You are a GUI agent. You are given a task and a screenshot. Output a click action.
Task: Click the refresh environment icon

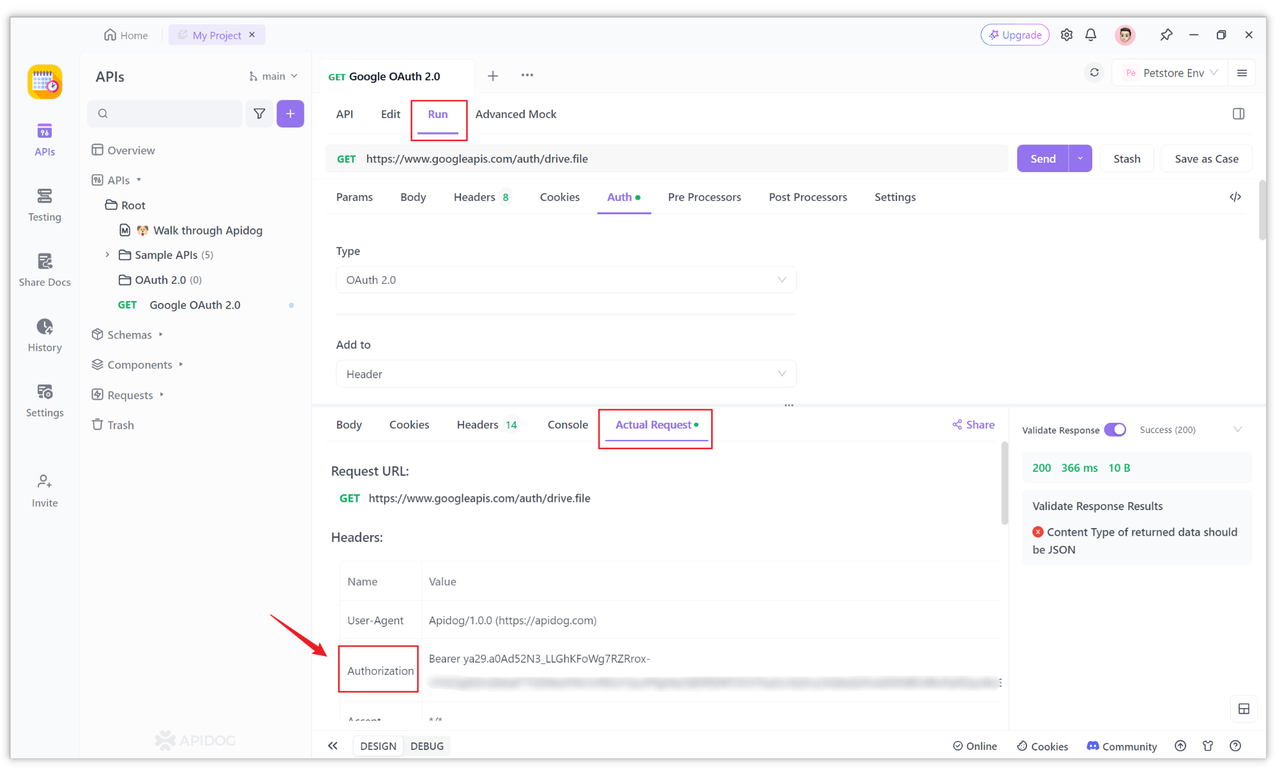click(1094, 73)
